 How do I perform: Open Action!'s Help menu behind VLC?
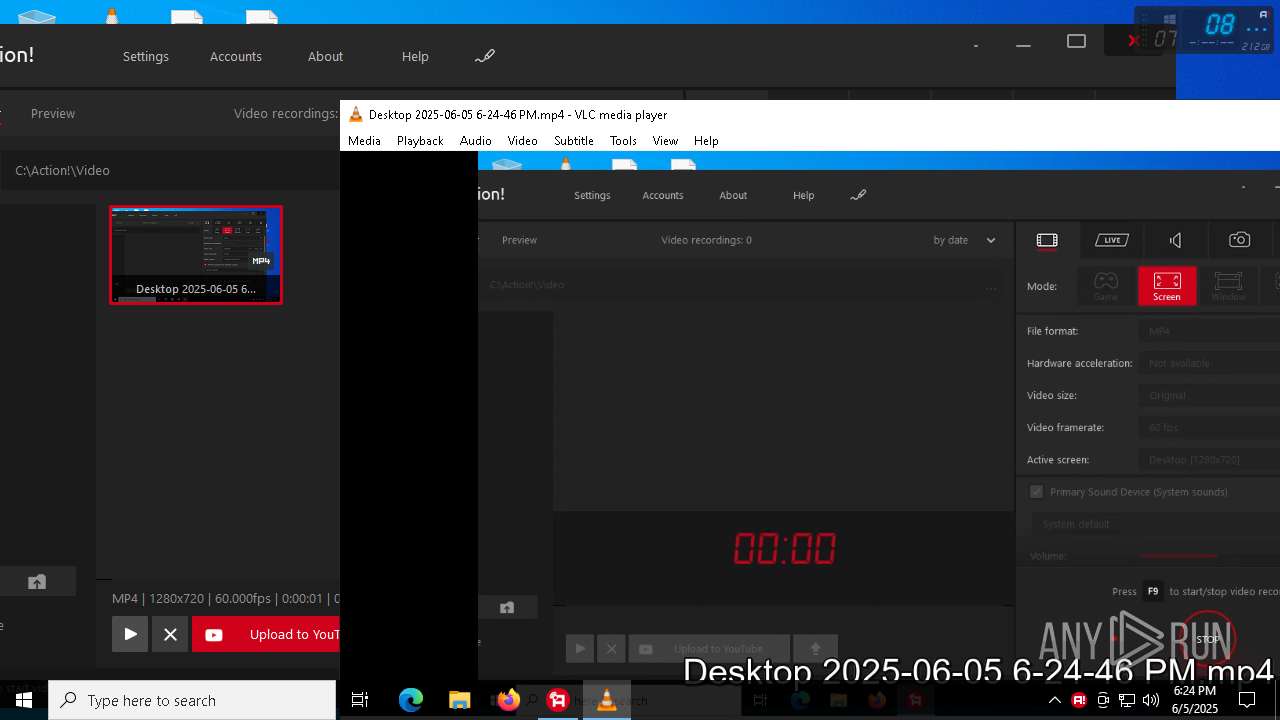click(x=415, y=56)
